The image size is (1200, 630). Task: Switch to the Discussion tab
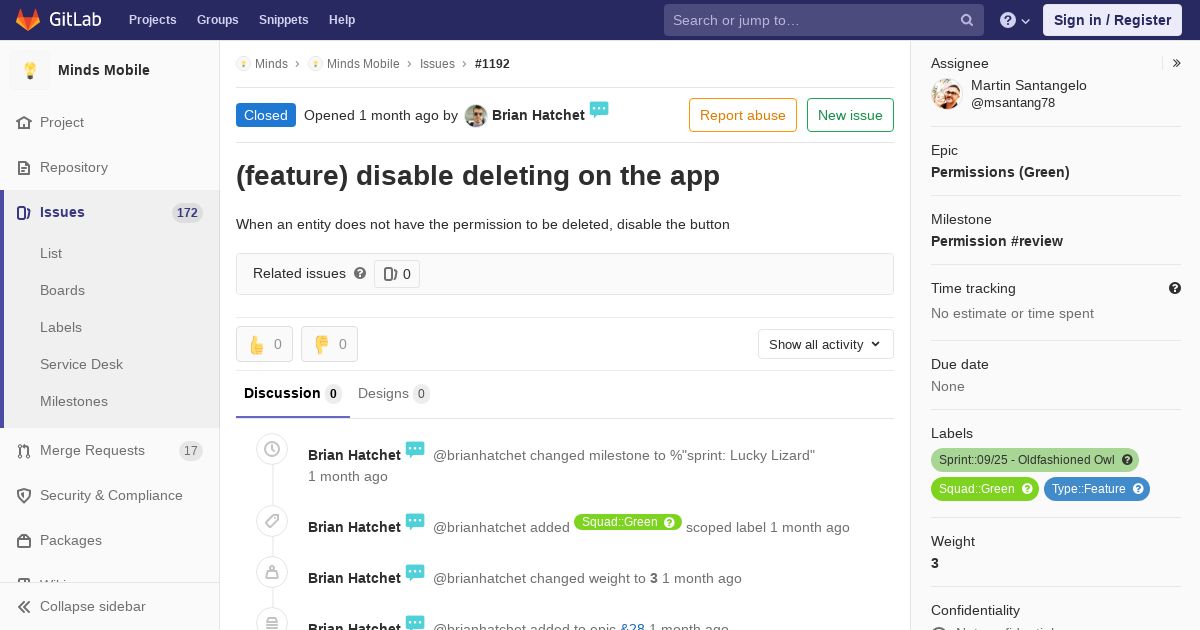point(293,394)
